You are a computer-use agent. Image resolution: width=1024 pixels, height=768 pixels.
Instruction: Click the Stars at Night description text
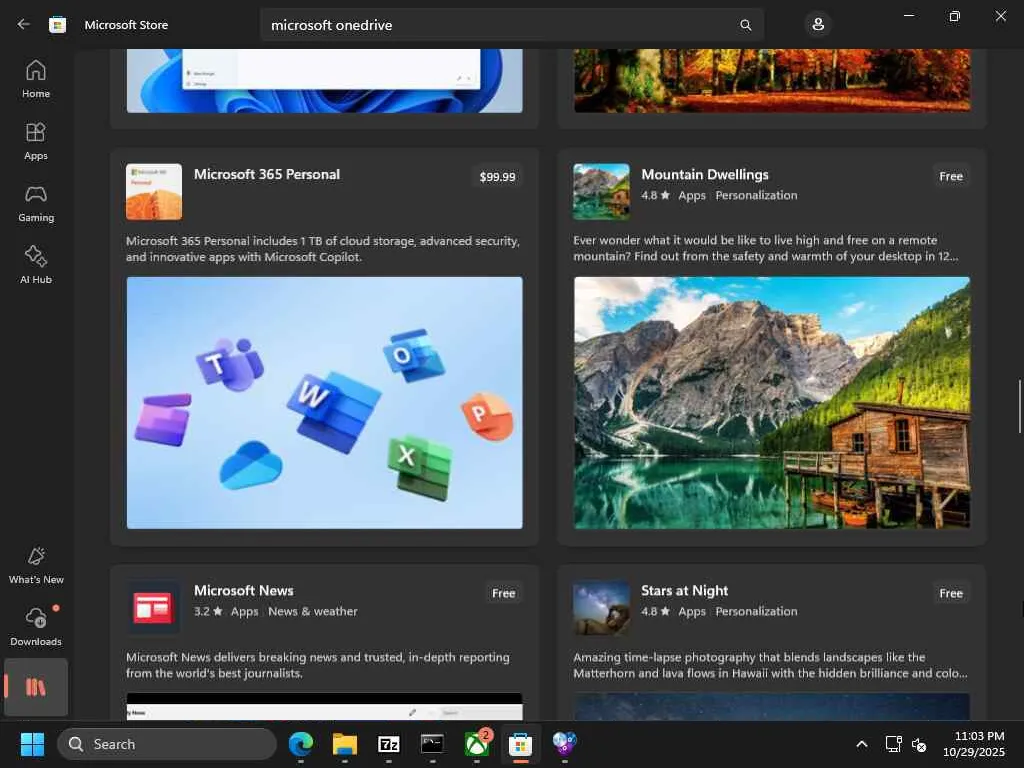(771, 665)
